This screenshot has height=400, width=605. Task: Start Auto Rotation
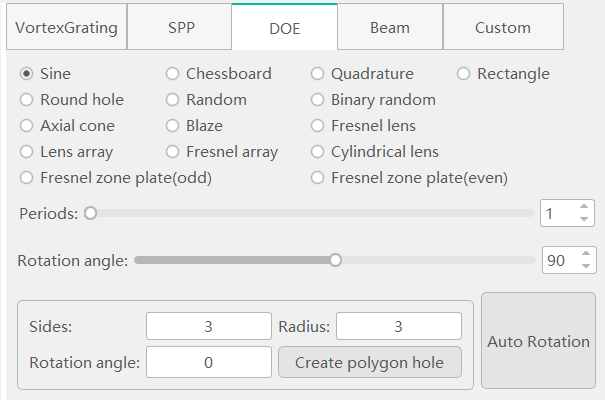pos(538,341)
